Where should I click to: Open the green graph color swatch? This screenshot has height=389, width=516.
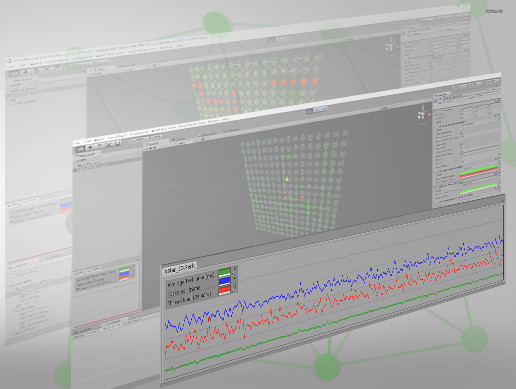pyautogui.click(x=224, y=273)
